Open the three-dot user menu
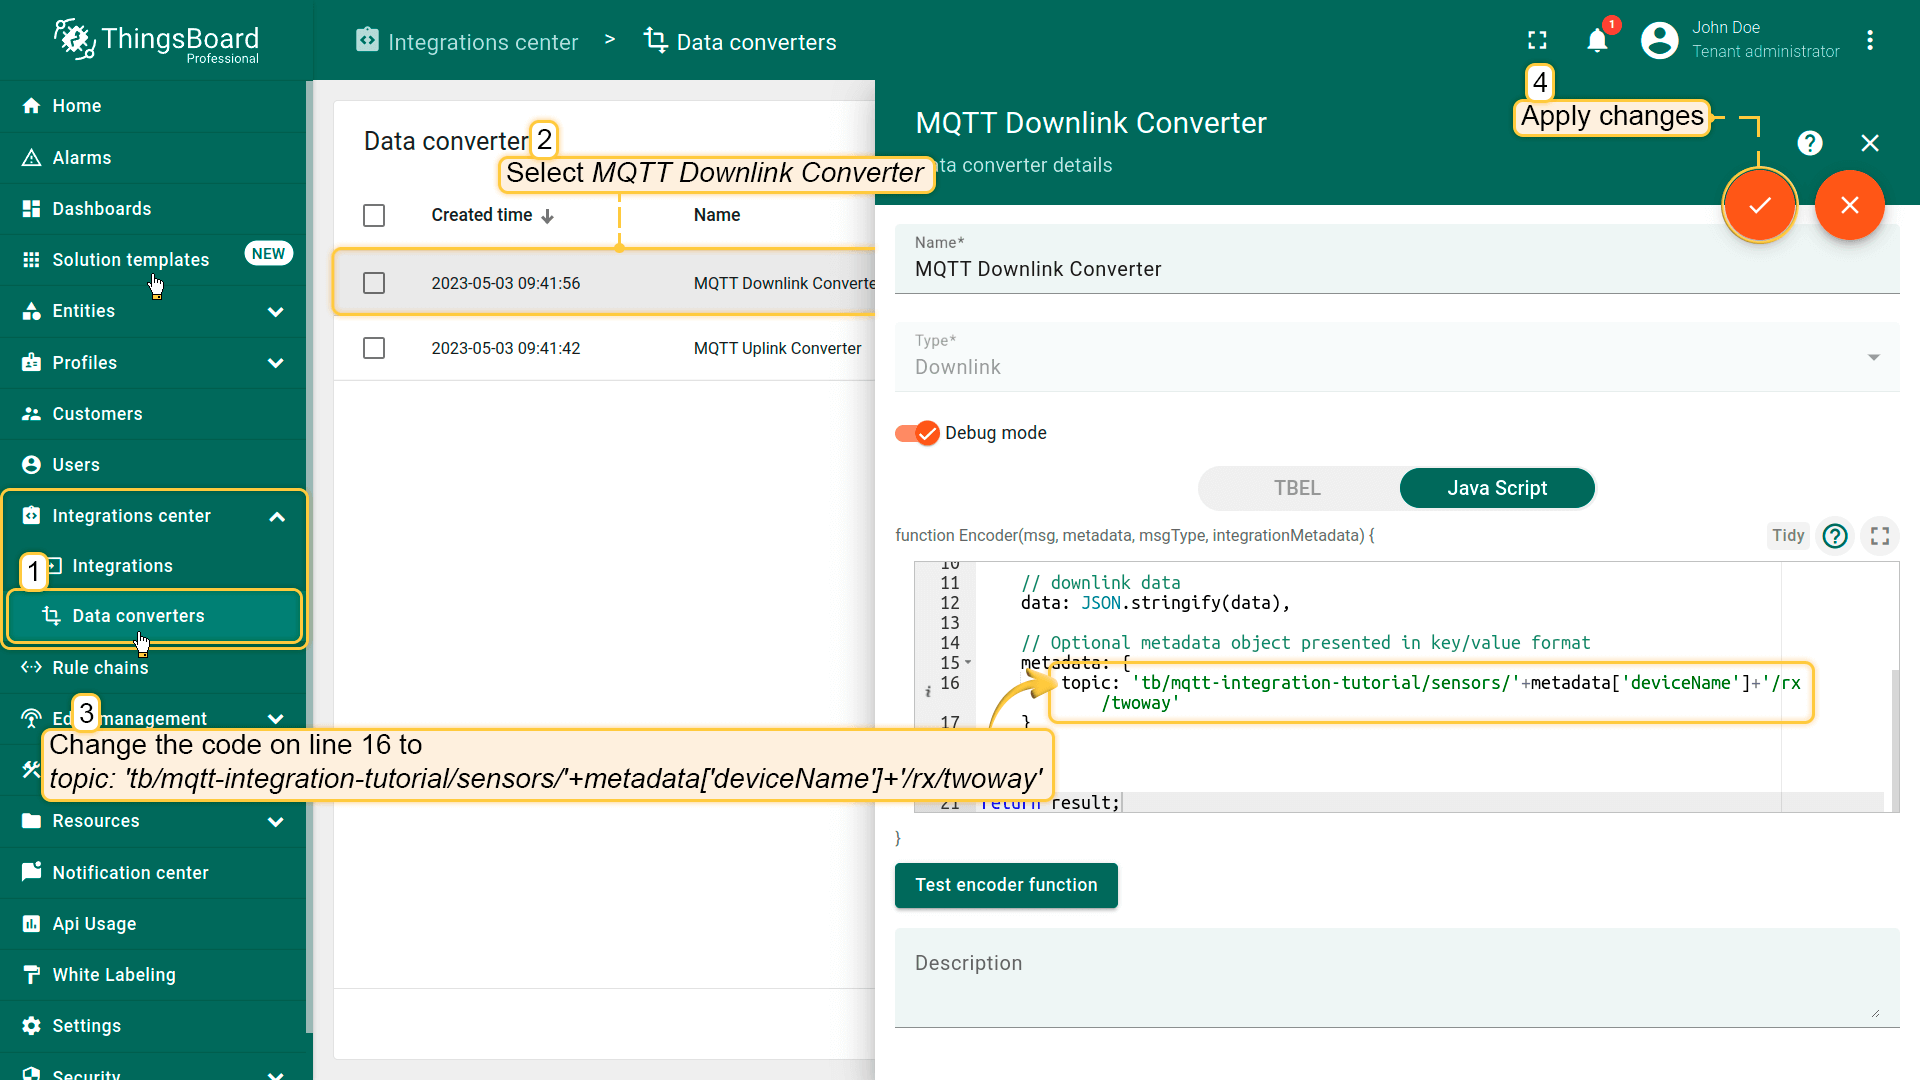The height and width of the screenshot is (1080, 1920). tap(1870, 40)
